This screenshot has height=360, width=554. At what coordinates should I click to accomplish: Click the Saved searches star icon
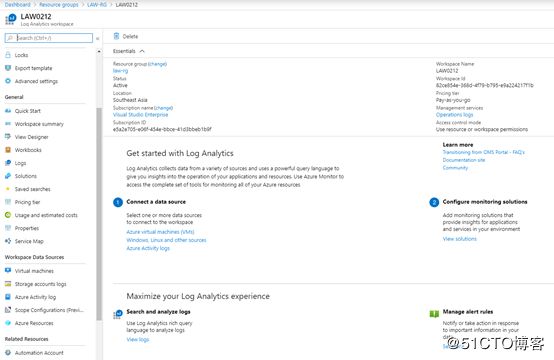click(x=8, y=189)
